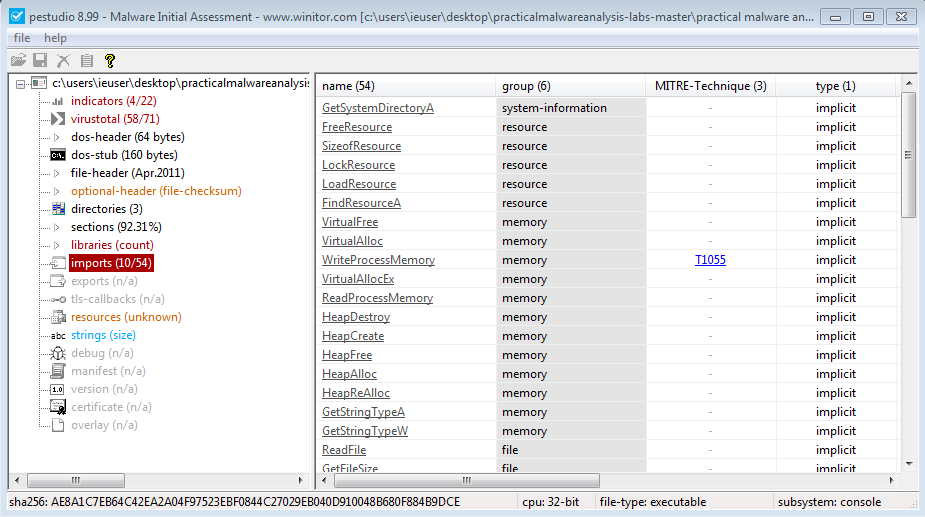The height and width of the screenshot is (517, 925).
Task: Click the certificate icon in tree
Action: (x=57, y=407)
